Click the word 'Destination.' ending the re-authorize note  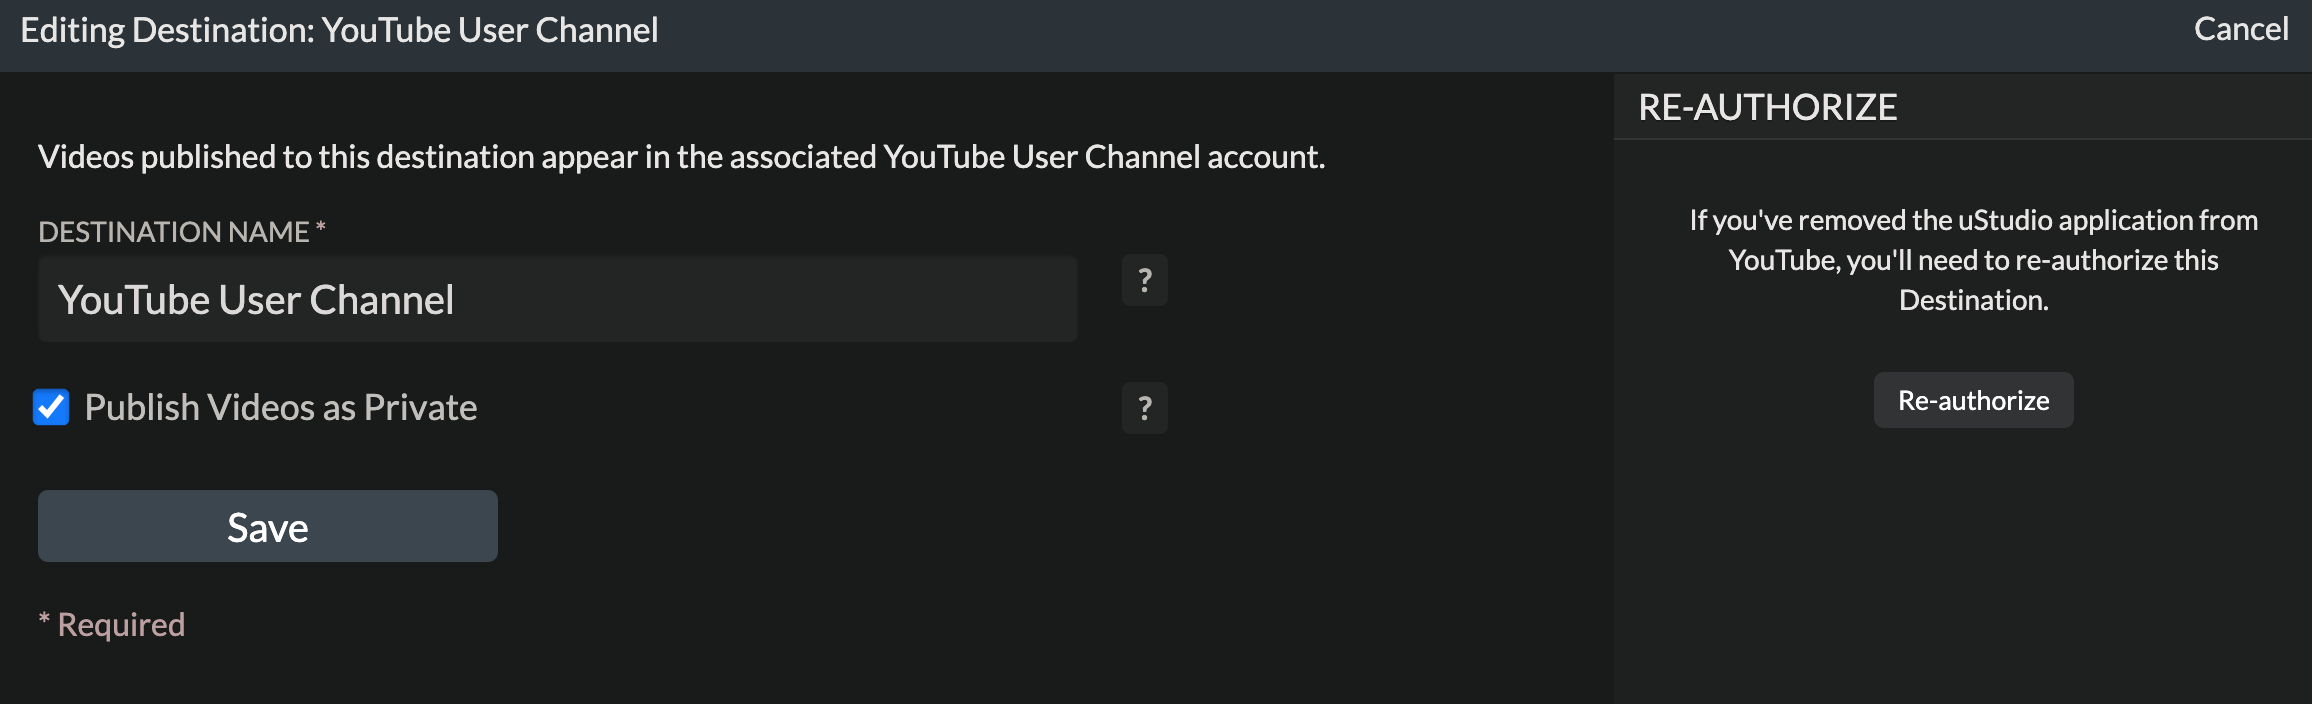[x=1973, y=300]
